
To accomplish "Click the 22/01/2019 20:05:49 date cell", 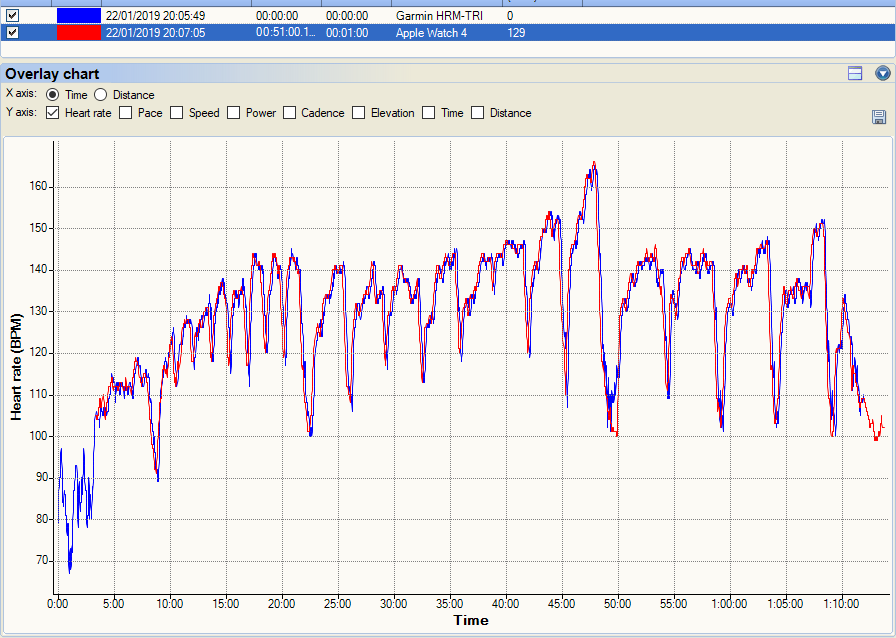I will (x=155, y=16).
